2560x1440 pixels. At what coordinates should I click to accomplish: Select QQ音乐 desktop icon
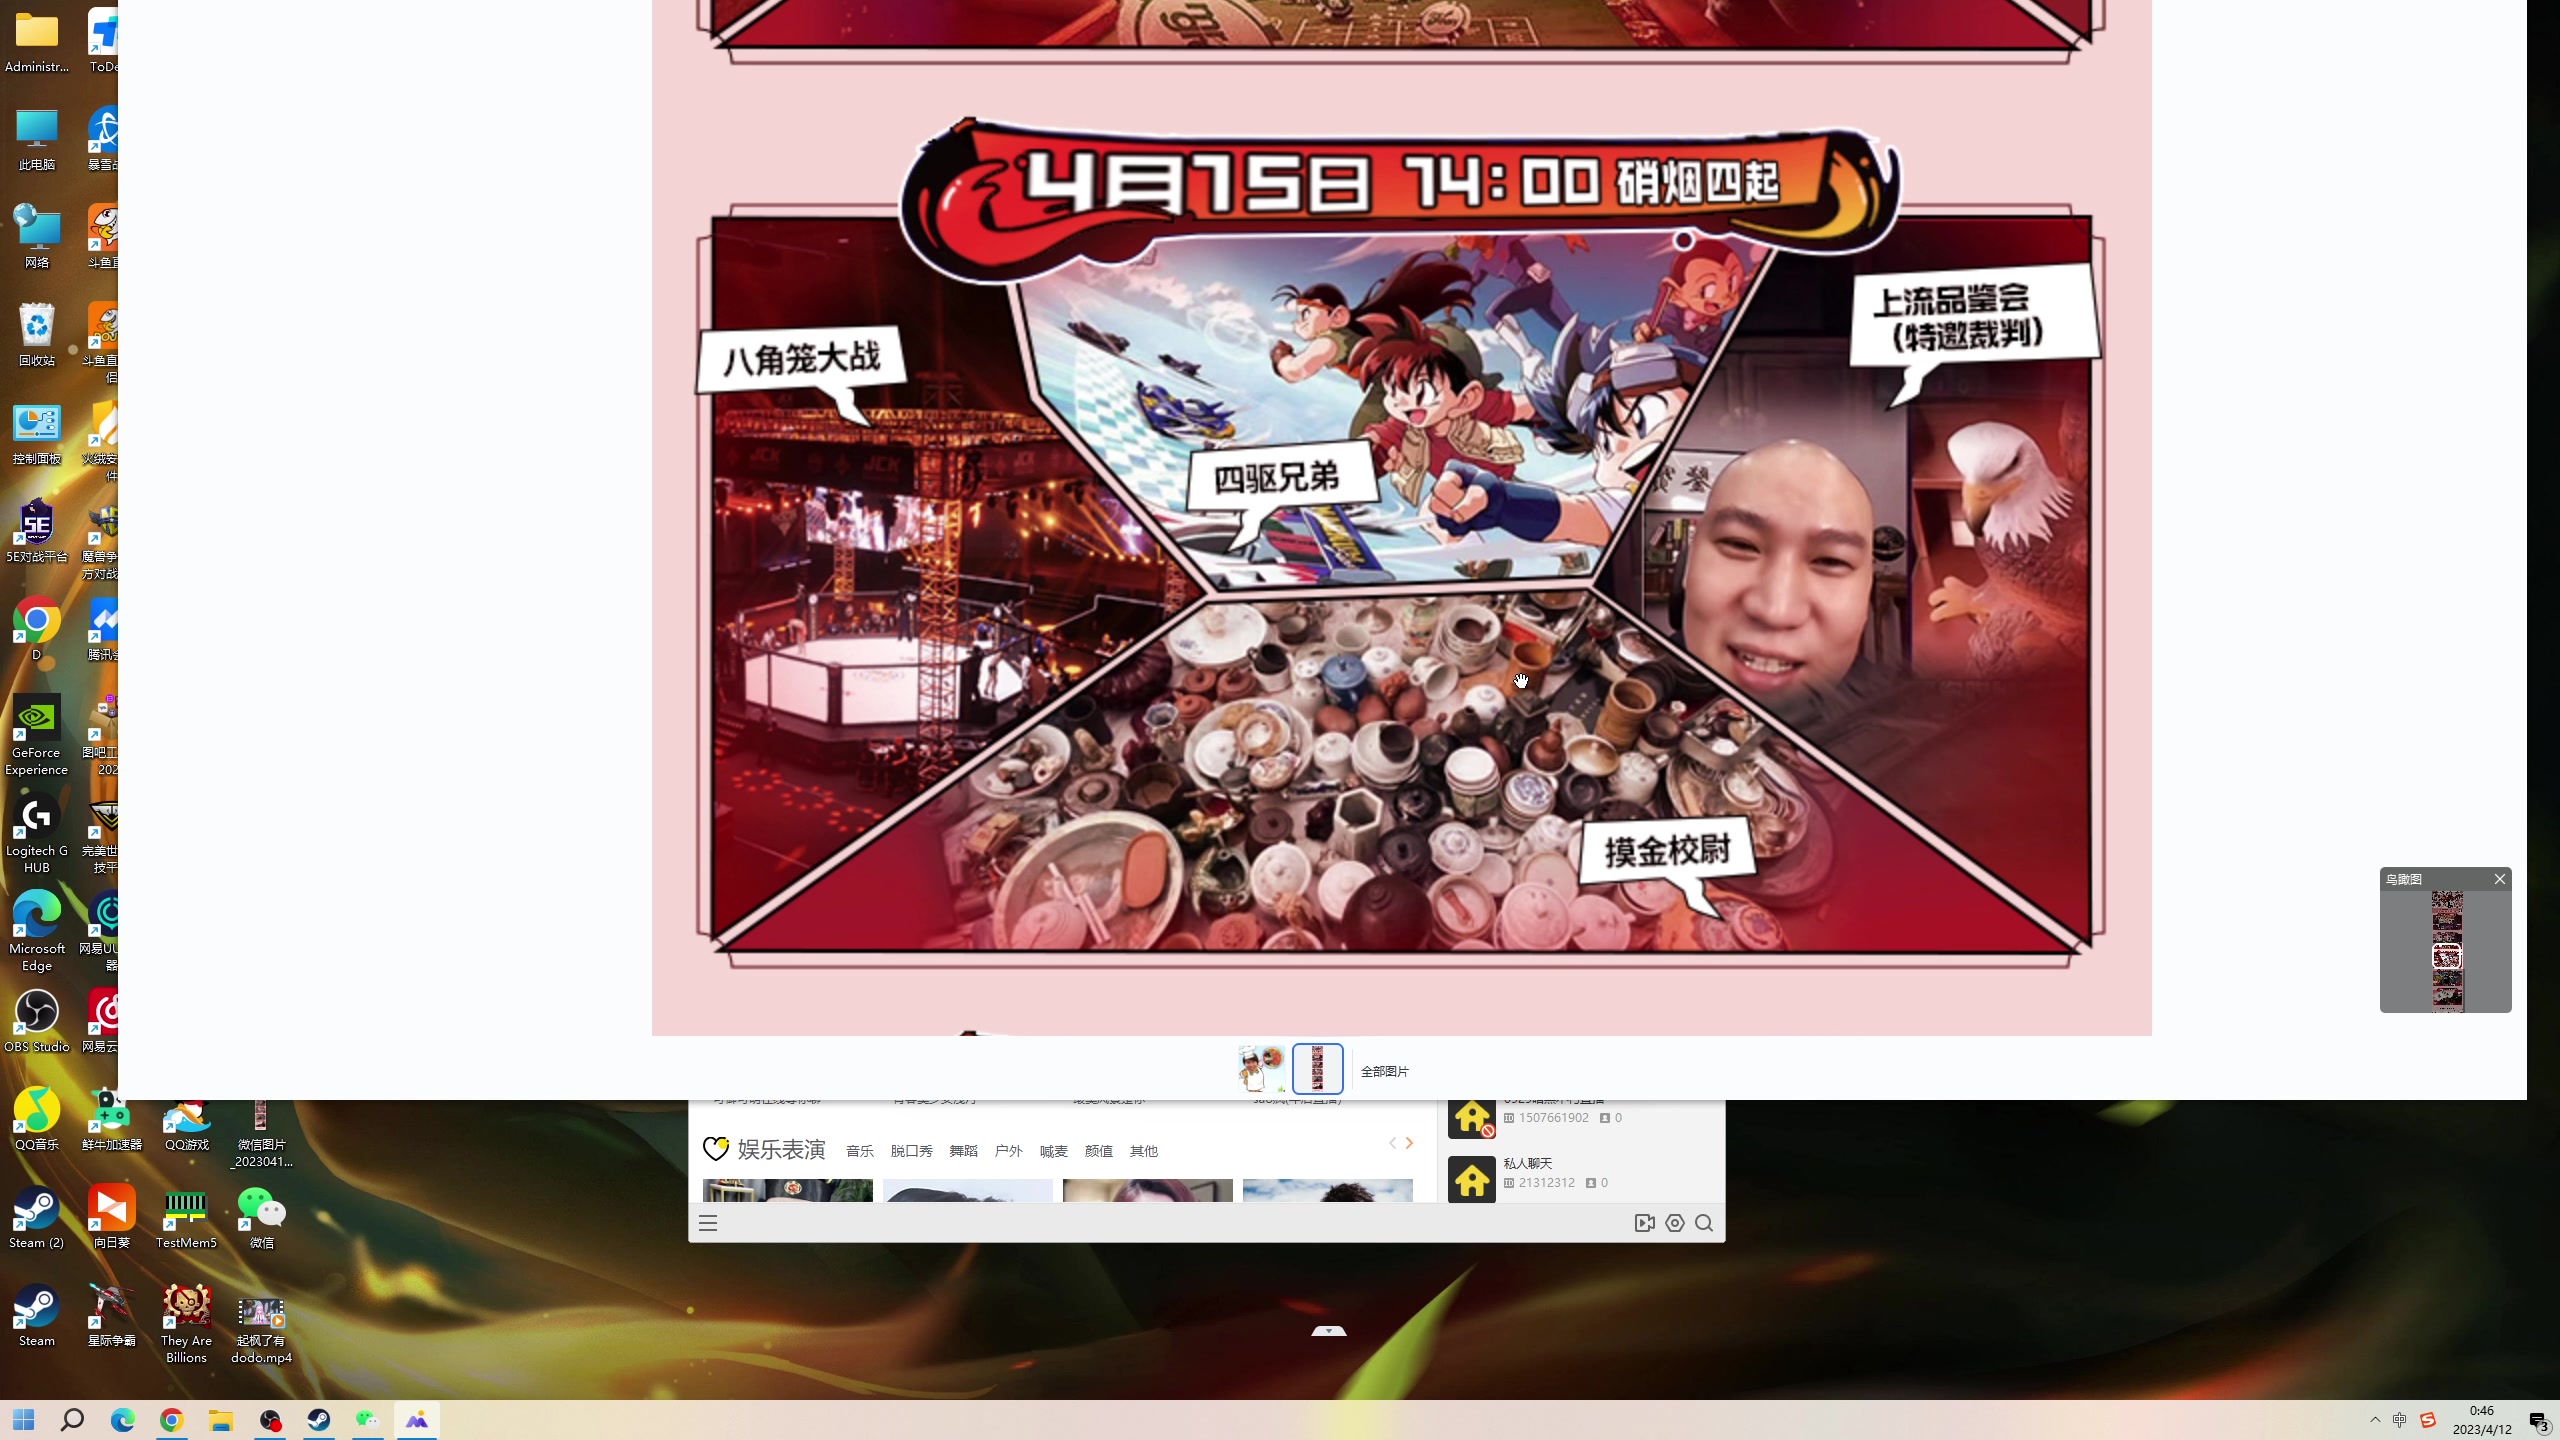tap(37, 1120)
